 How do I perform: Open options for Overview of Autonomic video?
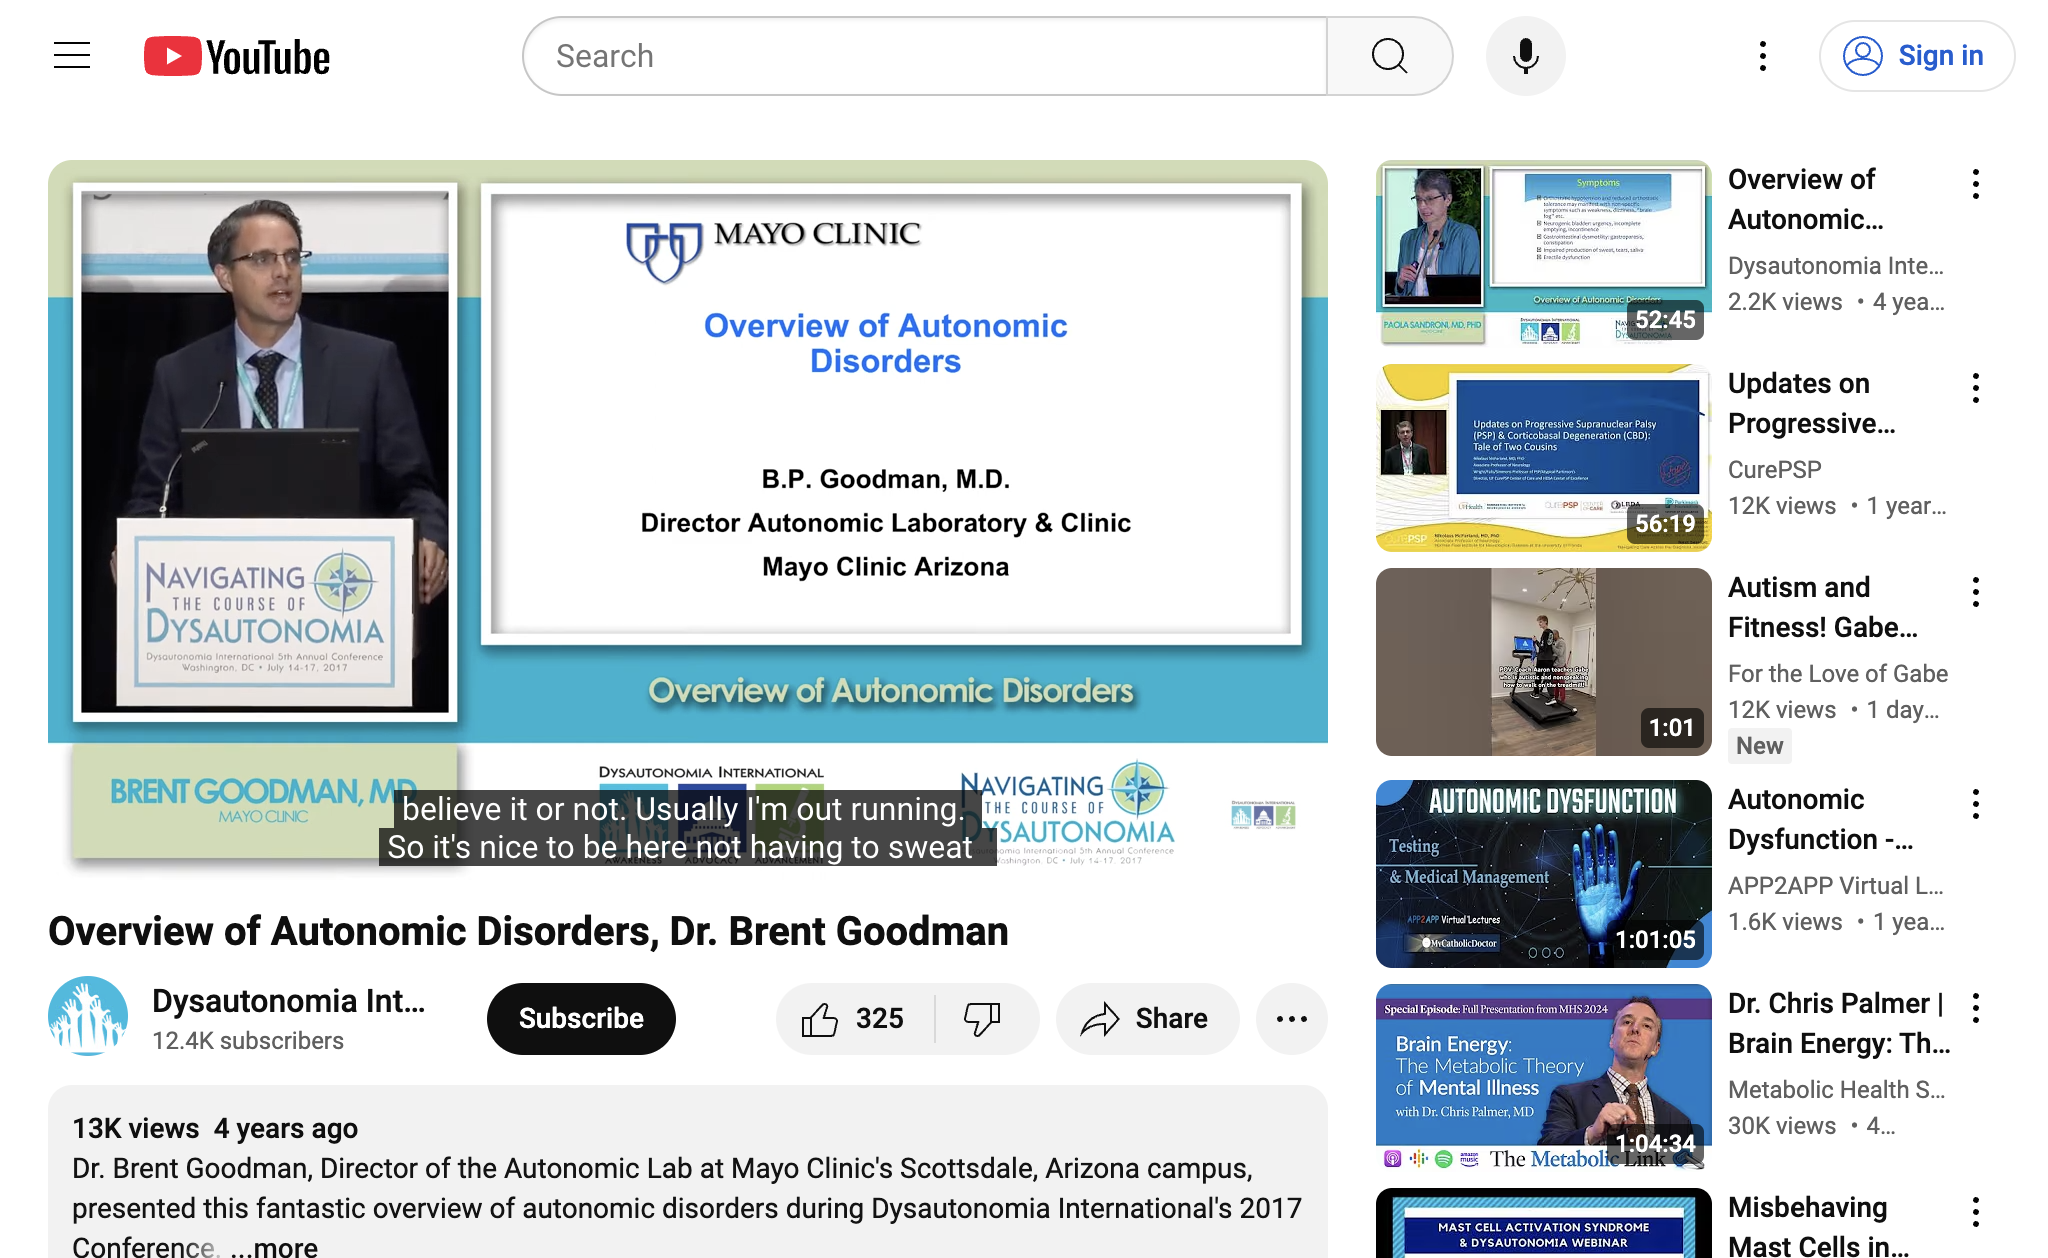(1975, 184)
